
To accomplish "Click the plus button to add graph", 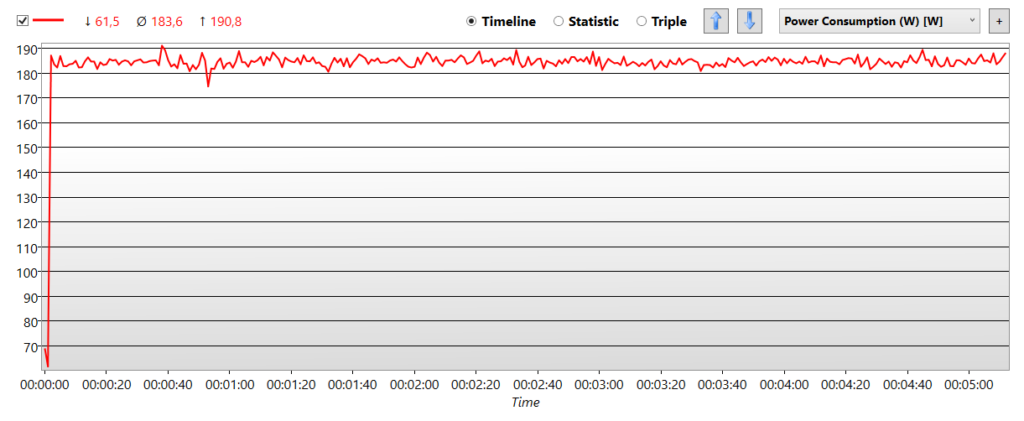I will click(x=999, y=21).
